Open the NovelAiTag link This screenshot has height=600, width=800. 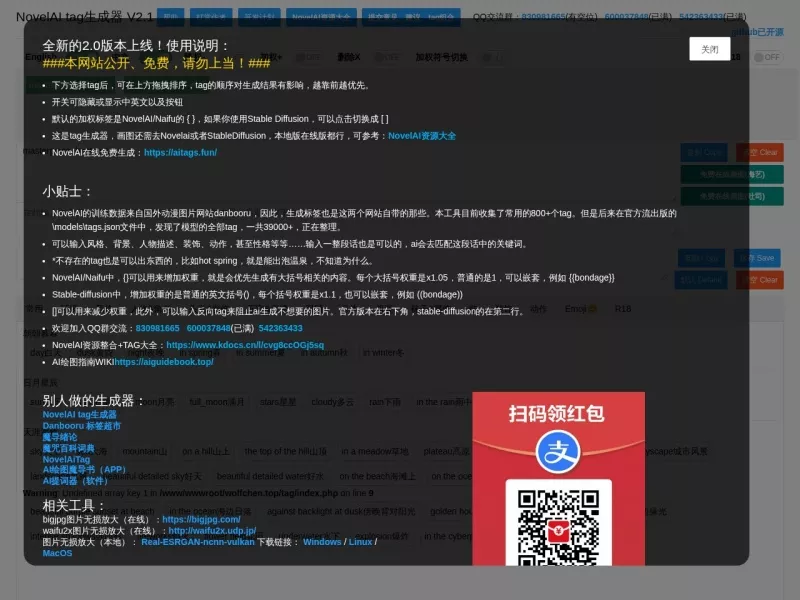coord(66,459)
